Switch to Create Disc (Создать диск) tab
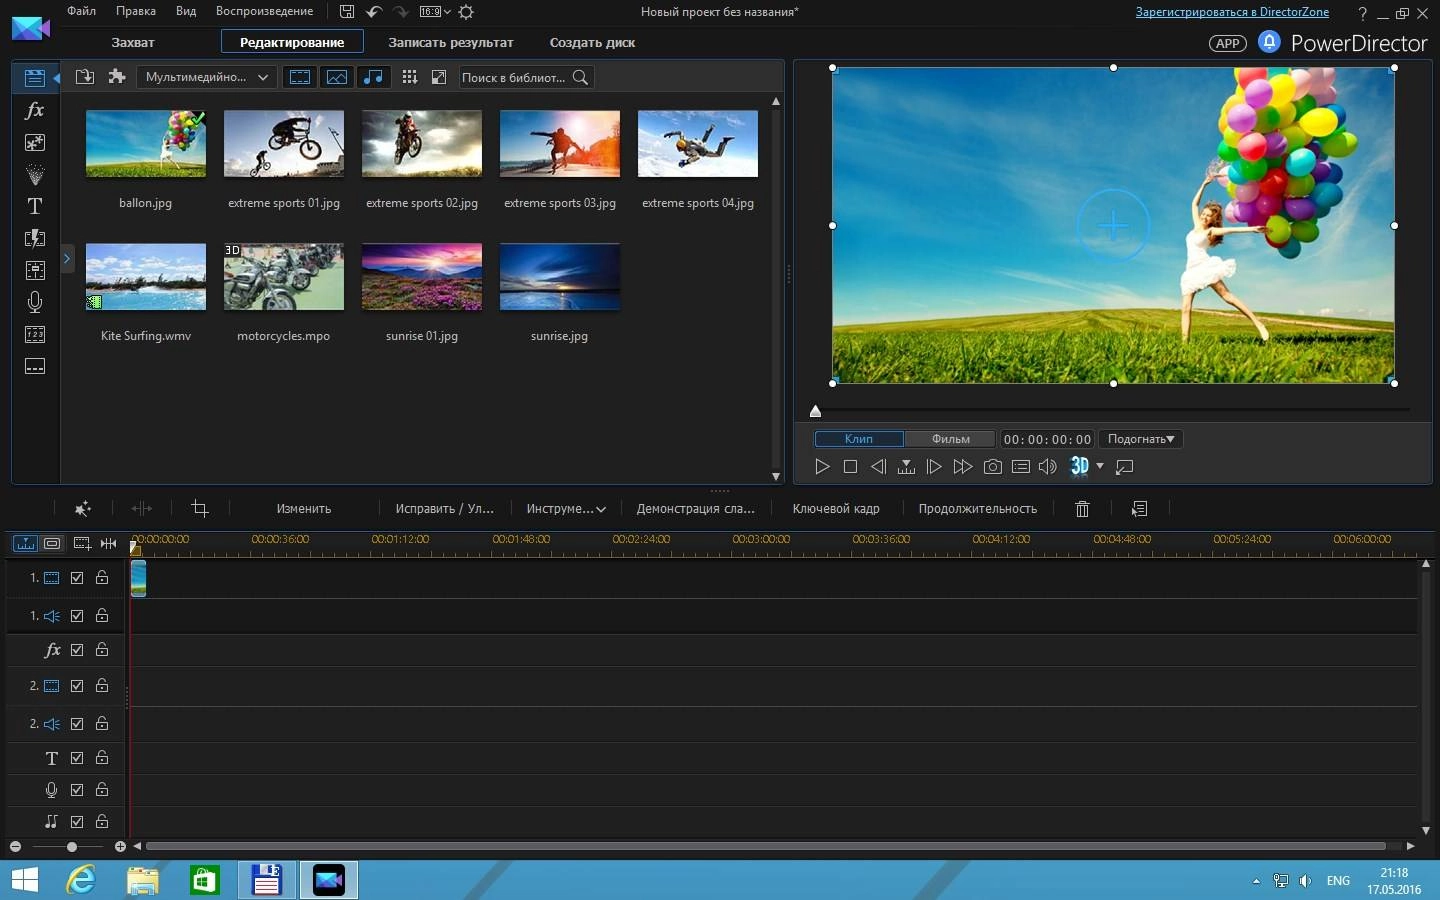Screen dimensions: 1440x900 pyautogui.click(x=592, y=42)
